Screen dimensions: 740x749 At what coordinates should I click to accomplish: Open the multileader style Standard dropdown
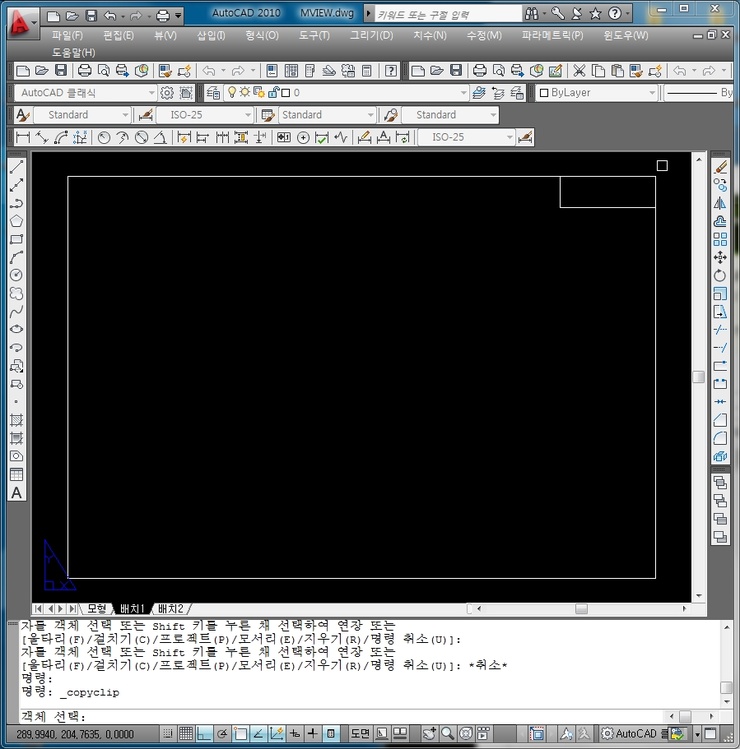click(450, 115)
